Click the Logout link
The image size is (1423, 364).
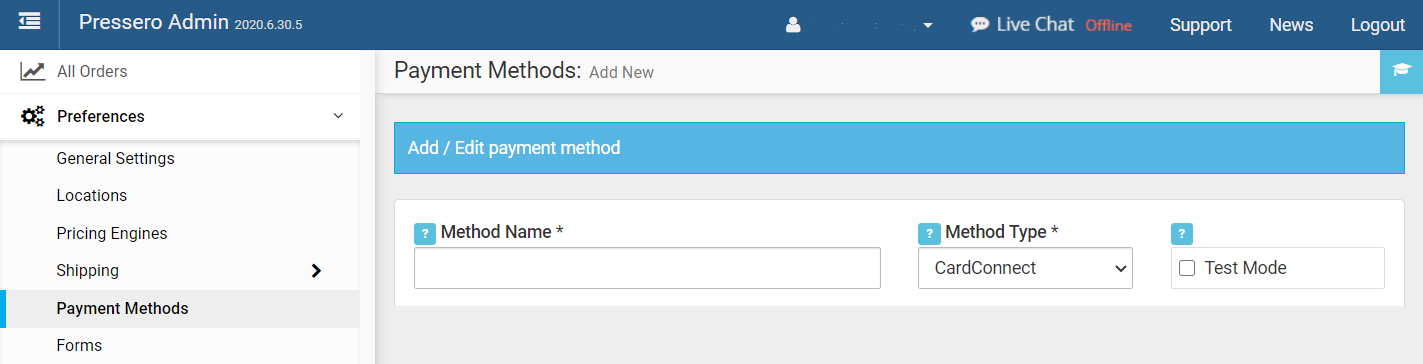[1378, 25]
